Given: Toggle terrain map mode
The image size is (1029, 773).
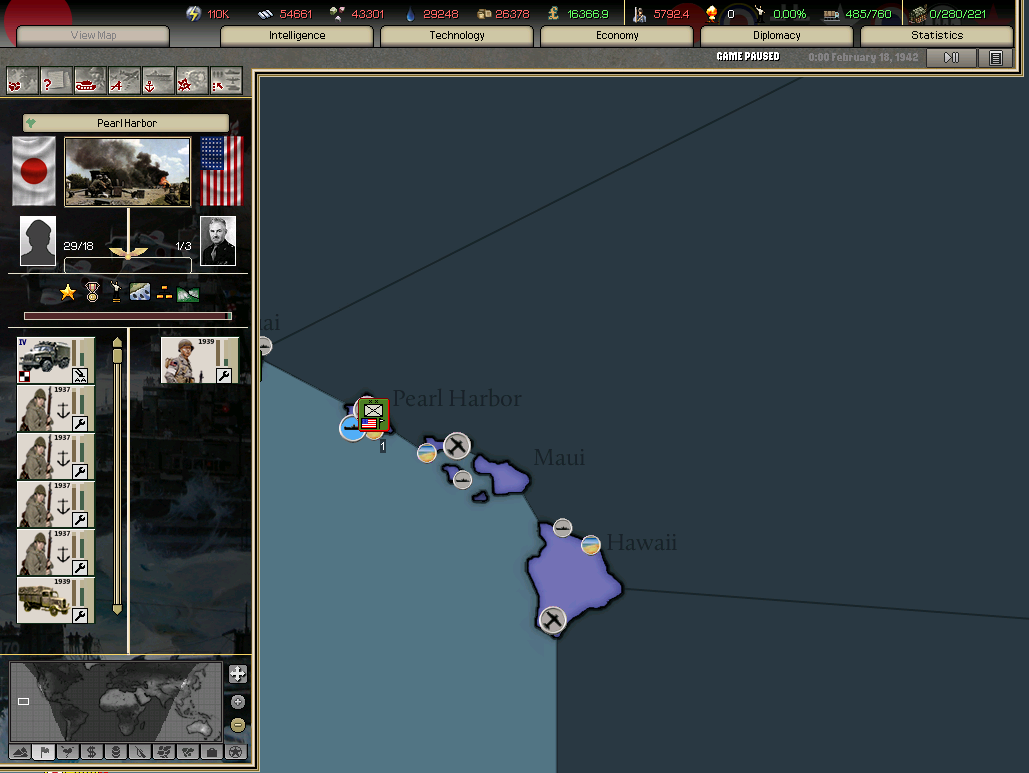Looking at the screenshot, I should (x=20, y=752).
